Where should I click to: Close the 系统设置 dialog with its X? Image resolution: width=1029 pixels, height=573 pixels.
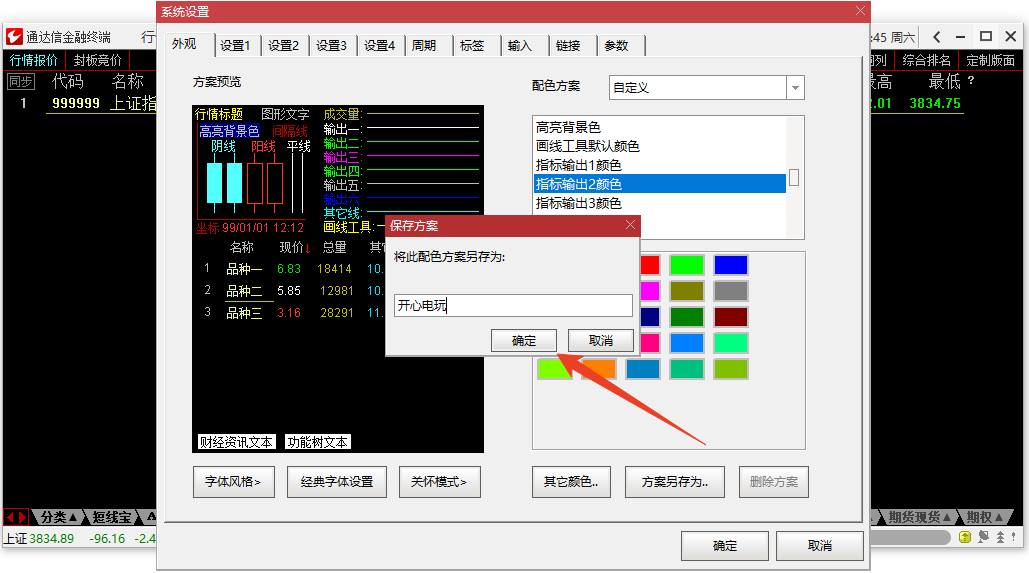tap(860, 11)
